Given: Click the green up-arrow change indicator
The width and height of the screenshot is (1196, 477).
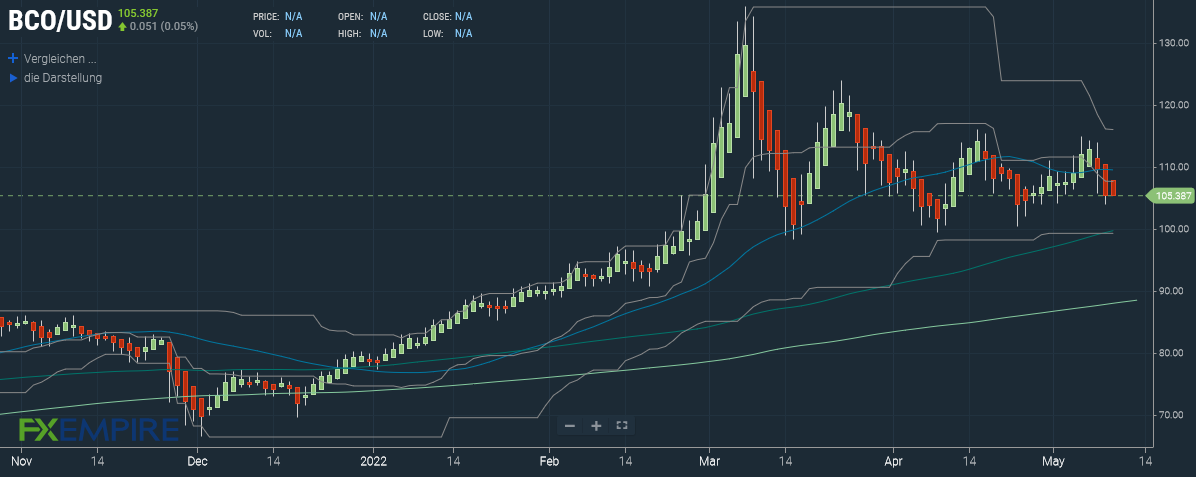Looking at the screenshot, I should (x=122, y=26).
